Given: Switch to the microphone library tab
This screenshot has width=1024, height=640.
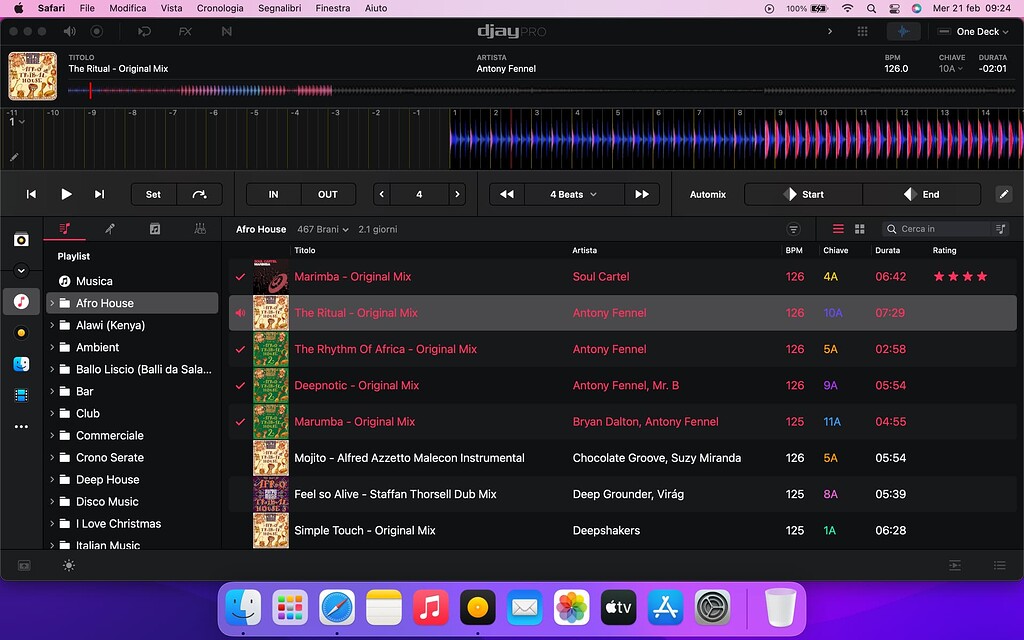Looking at the screenshot, I should pyautogui.click(x=110, y=228).
